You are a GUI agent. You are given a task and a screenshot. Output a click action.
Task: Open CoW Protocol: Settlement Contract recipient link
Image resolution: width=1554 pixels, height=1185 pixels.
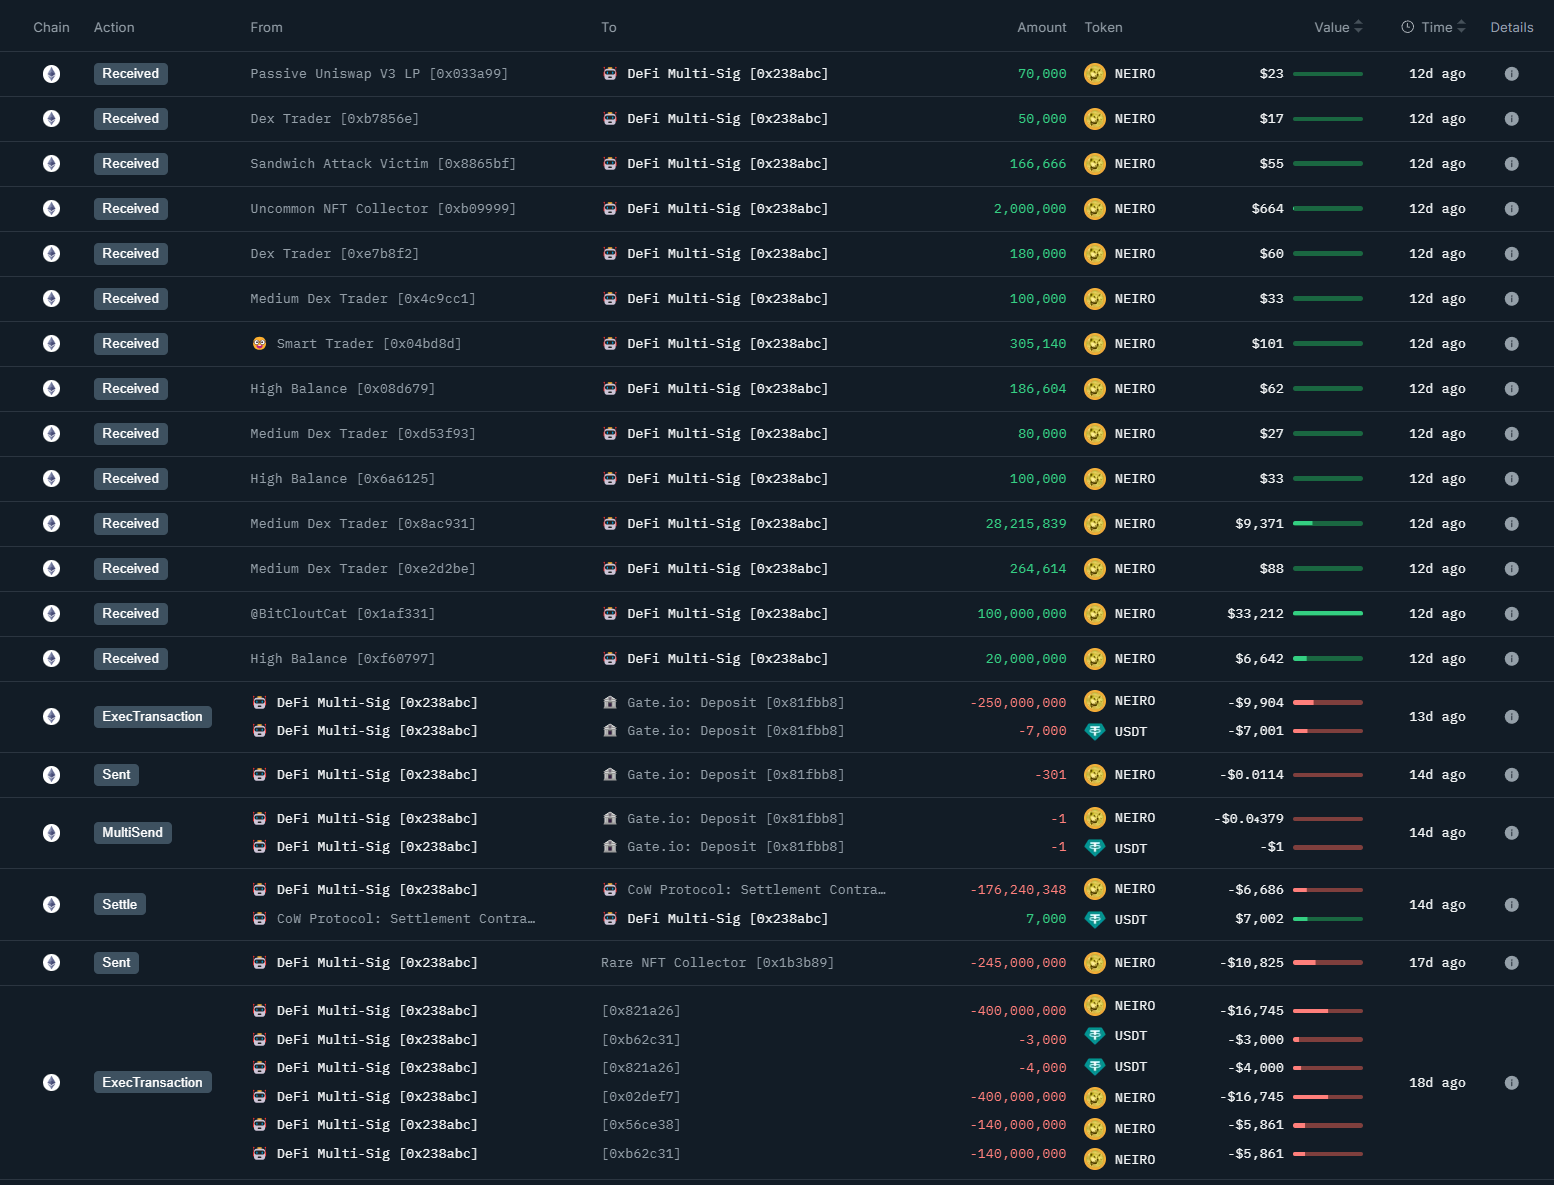756,890
